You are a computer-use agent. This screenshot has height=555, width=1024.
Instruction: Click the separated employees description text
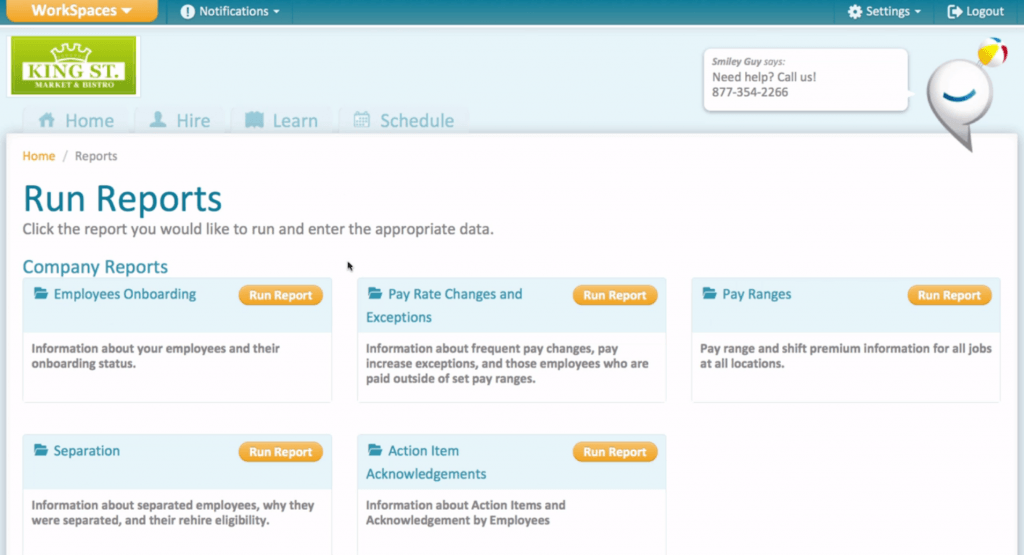(x=172, y=513)
